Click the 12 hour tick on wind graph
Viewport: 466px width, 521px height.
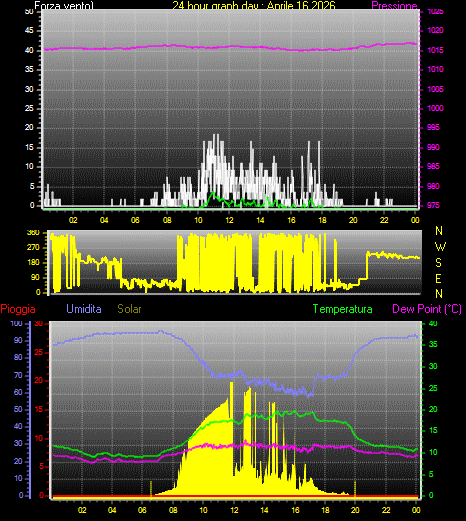(x=229, y=220)
